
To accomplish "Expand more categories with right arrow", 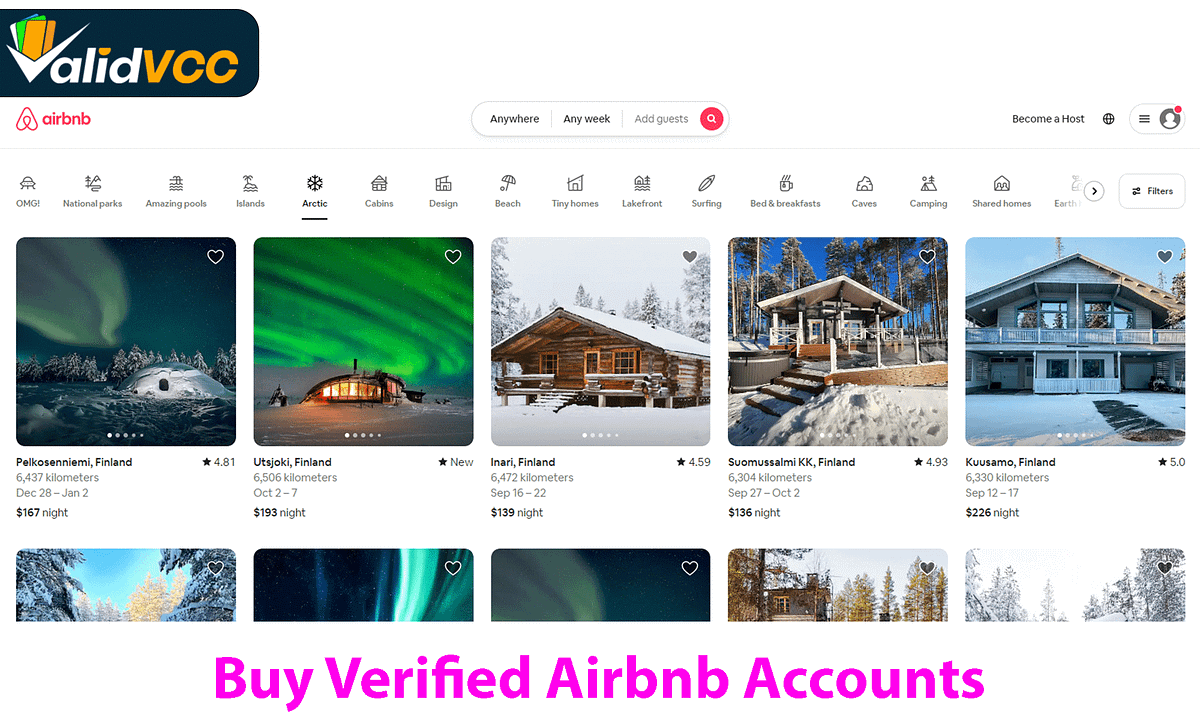I will (x=1094, y=191).
